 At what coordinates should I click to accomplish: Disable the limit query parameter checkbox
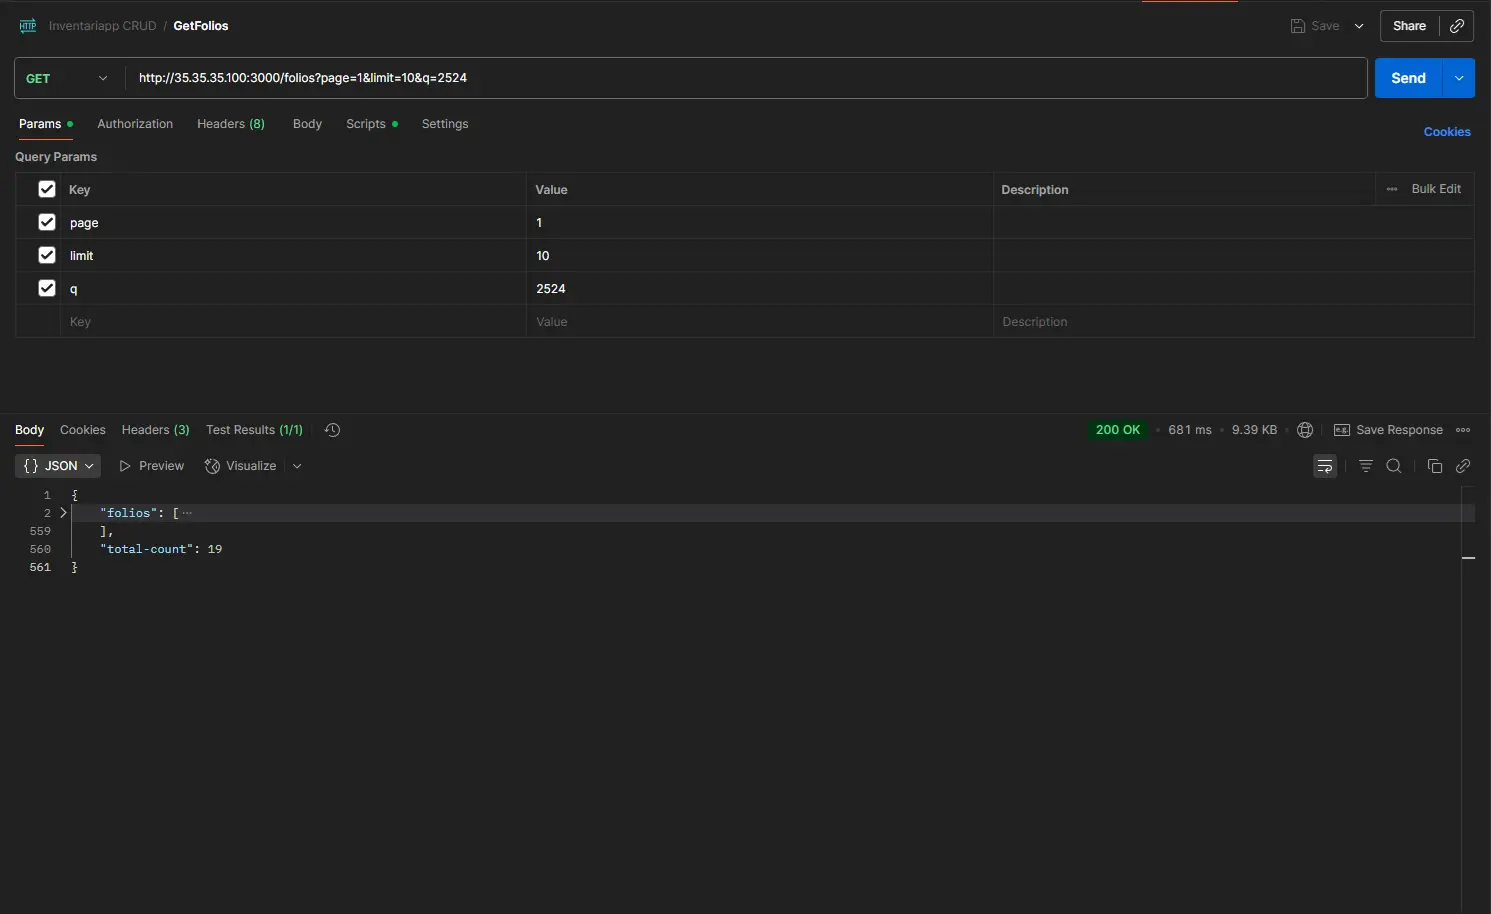pyautogui.click(x=47, y=255)
